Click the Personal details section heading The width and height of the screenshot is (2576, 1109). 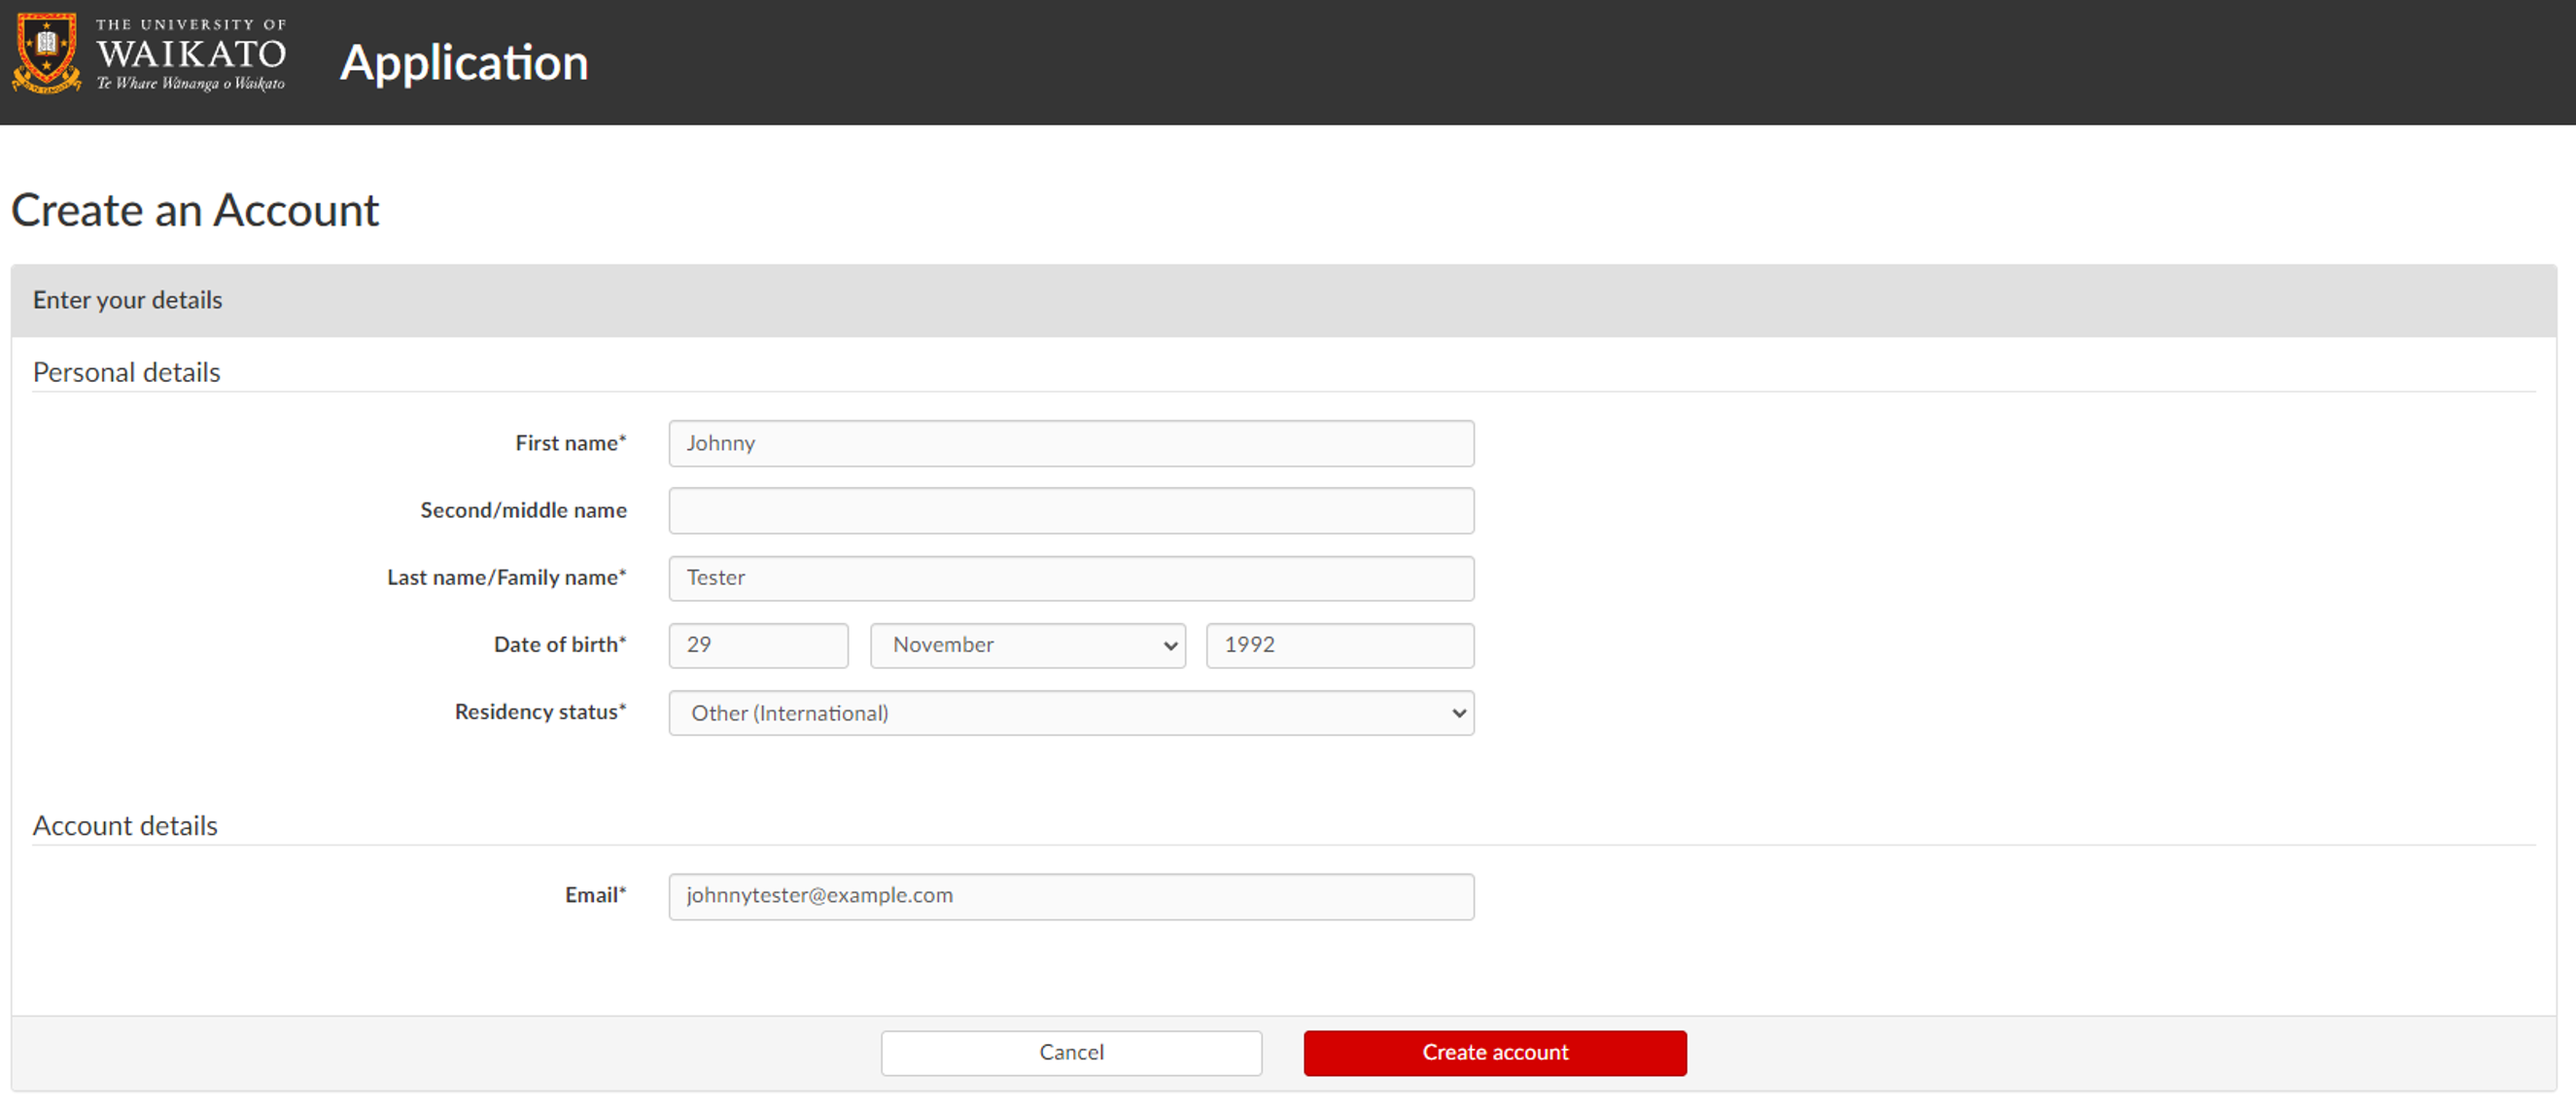click(126, 372)
